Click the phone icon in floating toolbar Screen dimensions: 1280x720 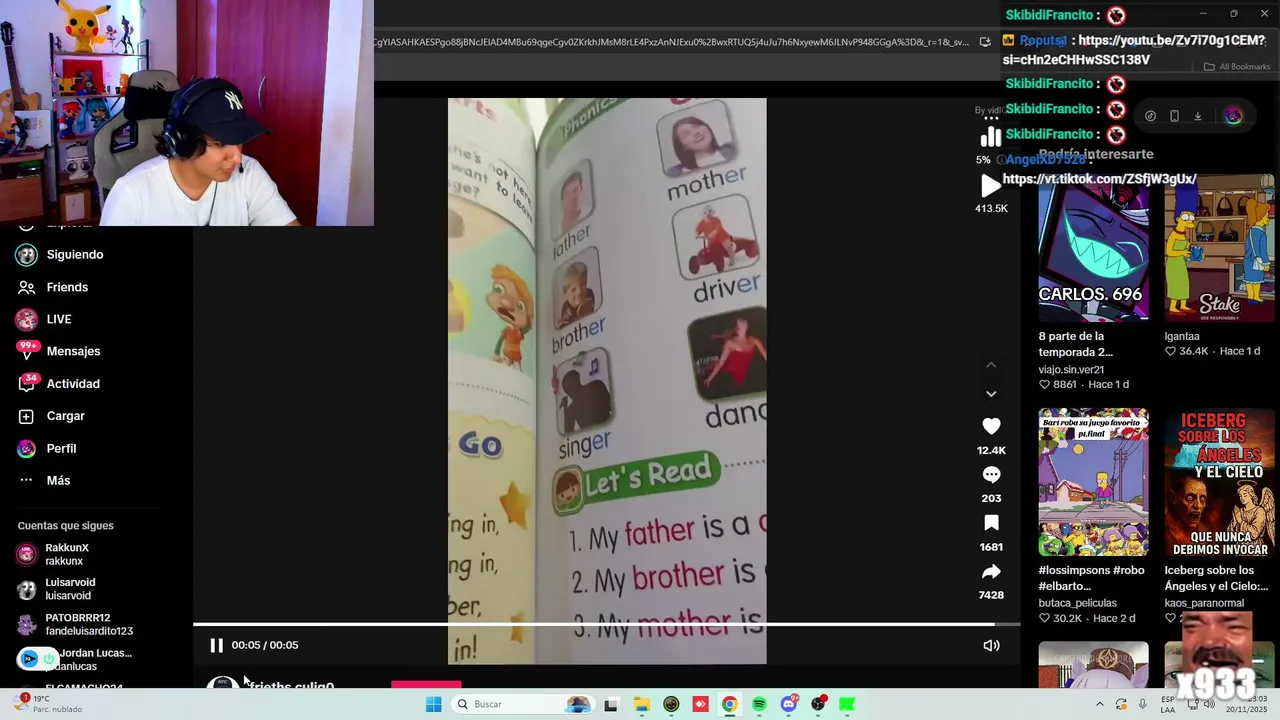1174,116
